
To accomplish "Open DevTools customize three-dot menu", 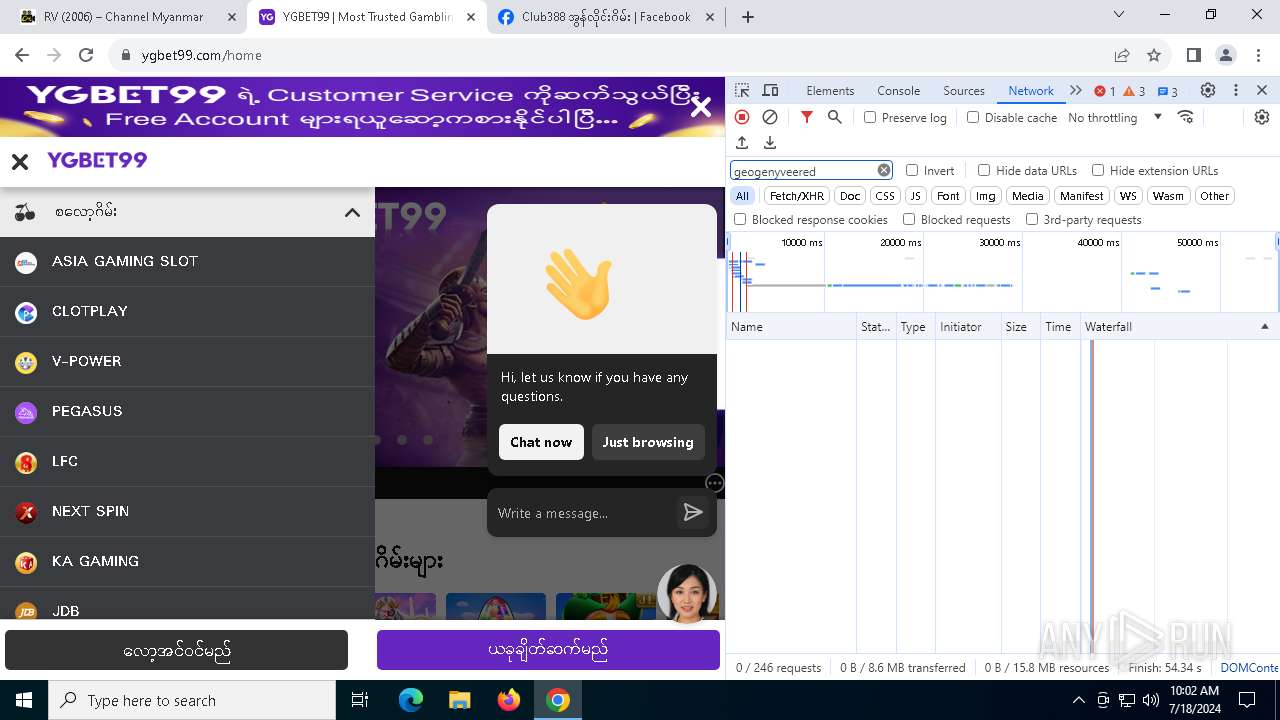I will coord(1236,90).
